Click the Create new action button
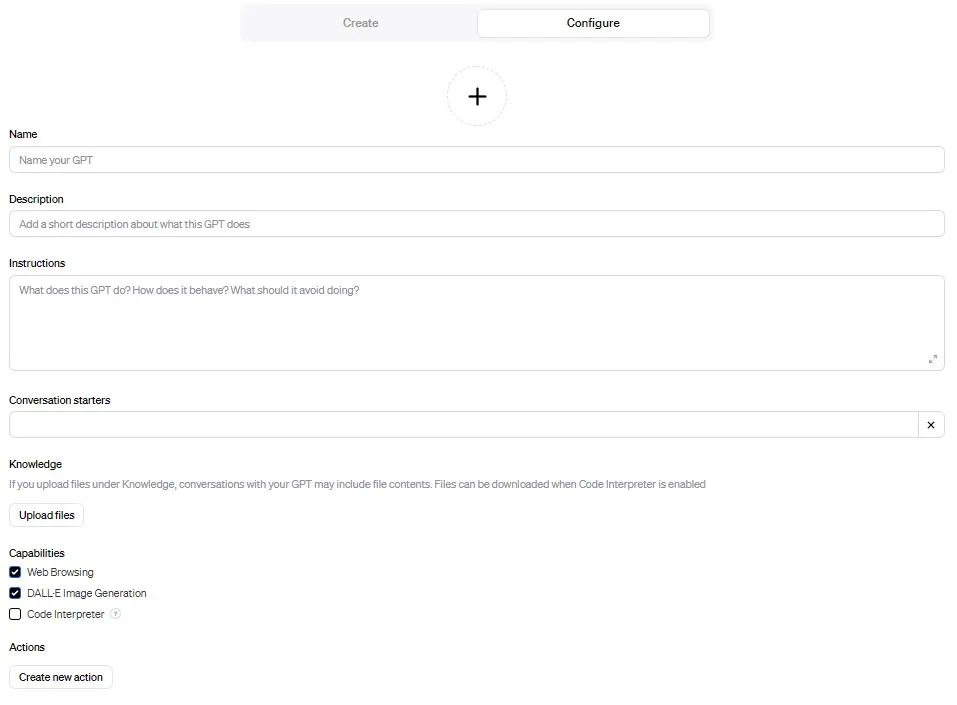 point(60,677)
